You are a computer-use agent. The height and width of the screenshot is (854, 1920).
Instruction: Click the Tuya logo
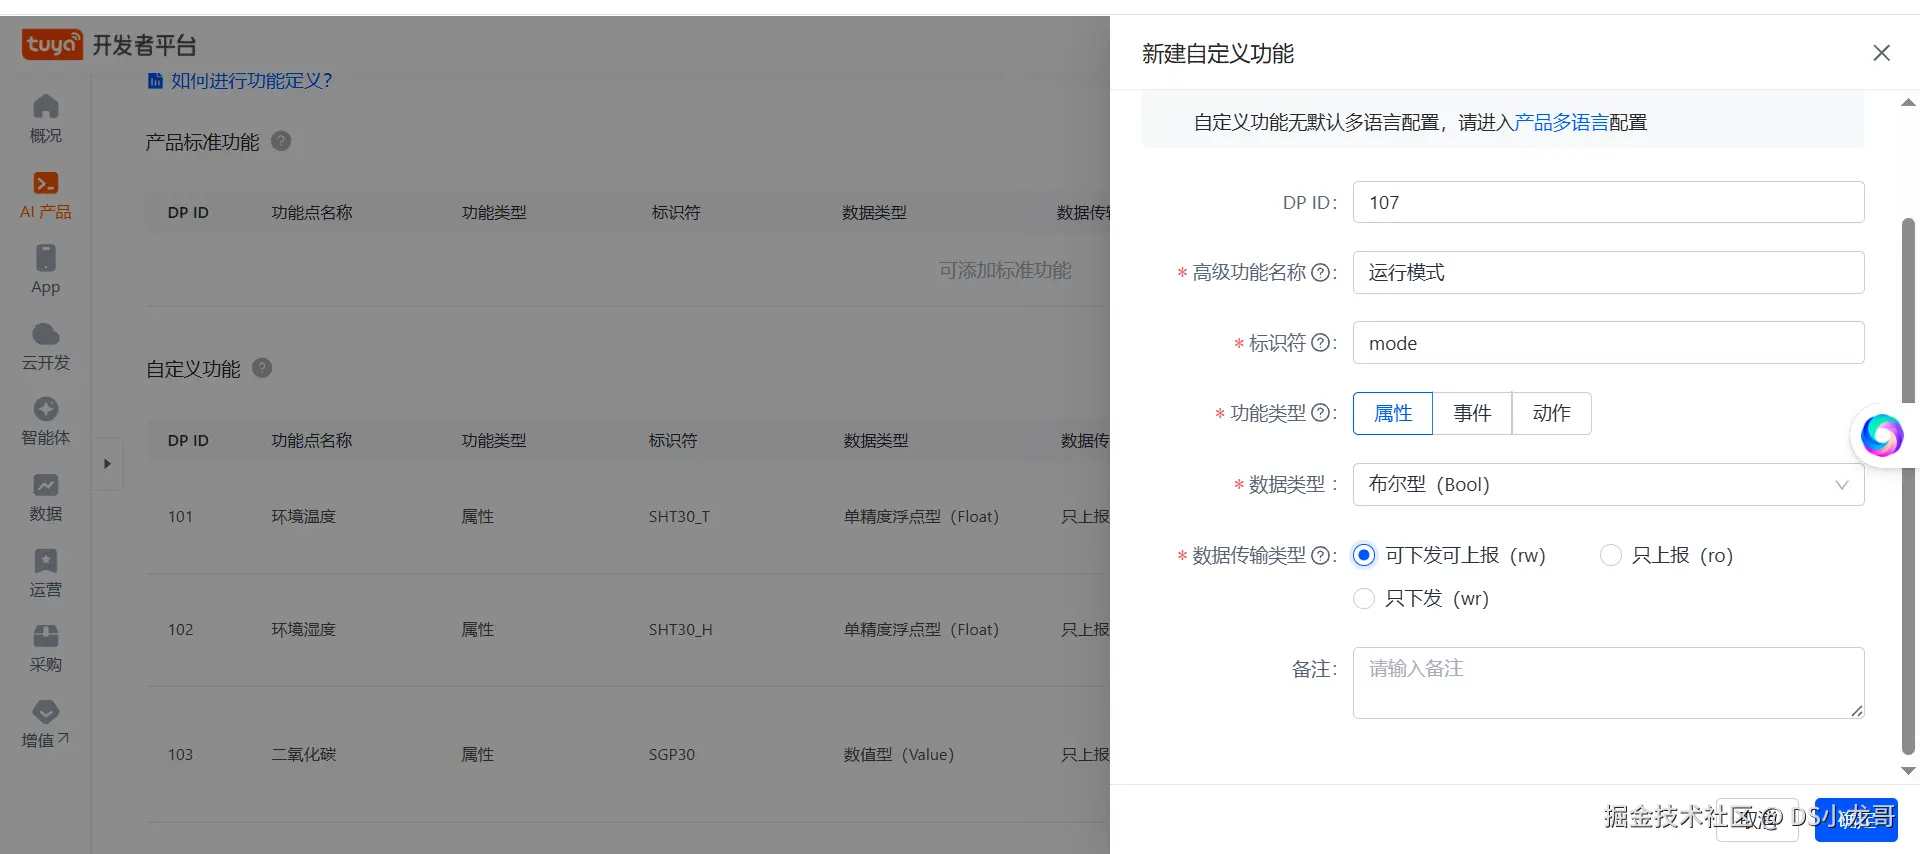point(52,44)
